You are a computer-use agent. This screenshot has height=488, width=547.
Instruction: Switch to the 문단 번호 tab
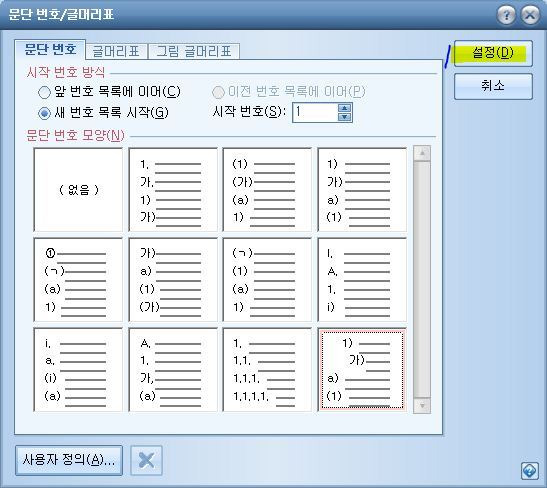(x=50, y=50)
